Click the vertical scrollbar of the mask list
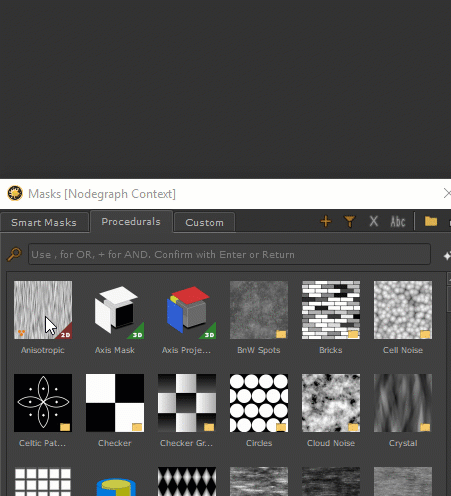This screenshot has height=496, width=451. (x=449, y=383)
